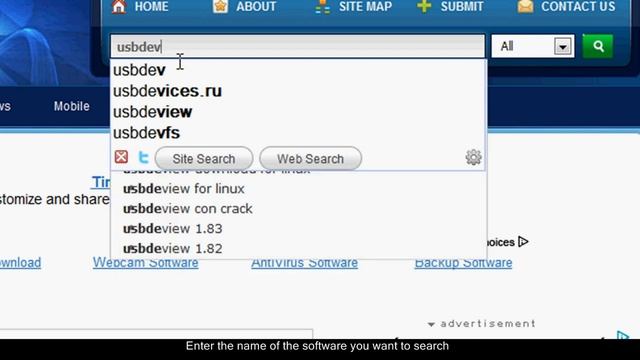Open the SITE MAP menu item

tap(365, 7)
